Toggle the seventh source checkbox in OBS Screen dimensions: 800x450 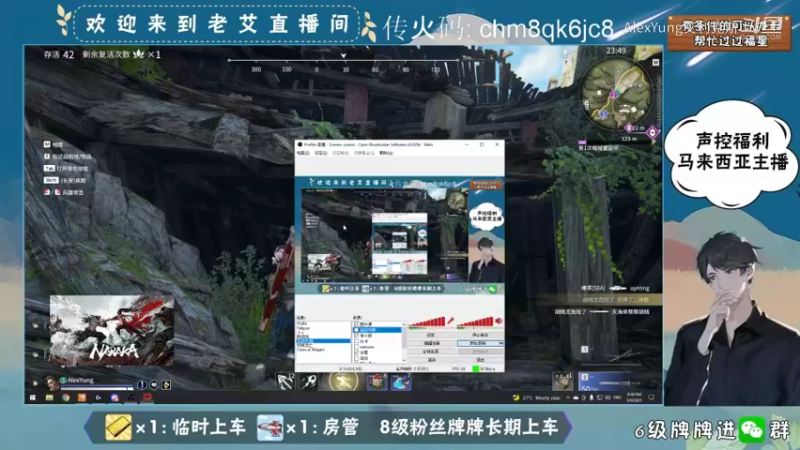[356, 358]
